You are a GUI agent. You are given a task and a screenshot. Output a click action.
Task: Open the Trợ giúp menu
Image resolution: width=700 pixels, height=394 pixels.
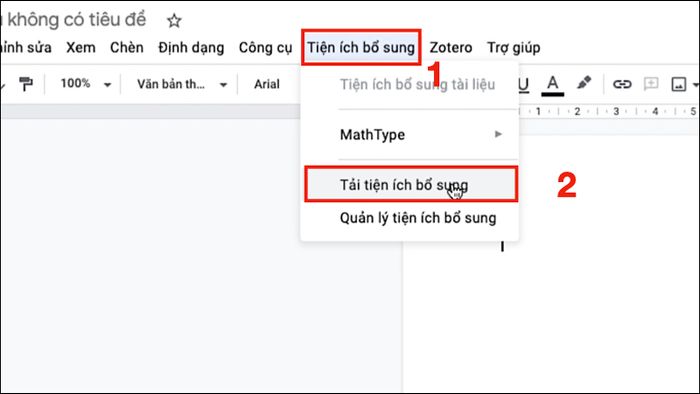[x=513, y=47]
